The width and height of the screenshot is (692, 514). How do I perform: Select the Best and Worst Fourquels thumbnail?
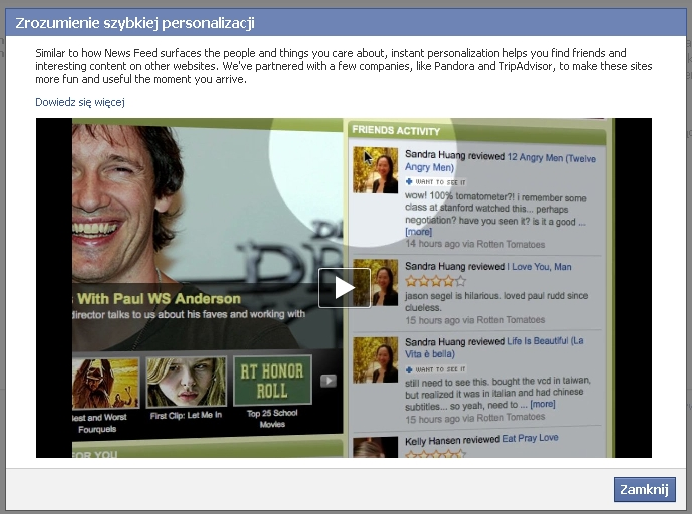(x=106, y=383)
